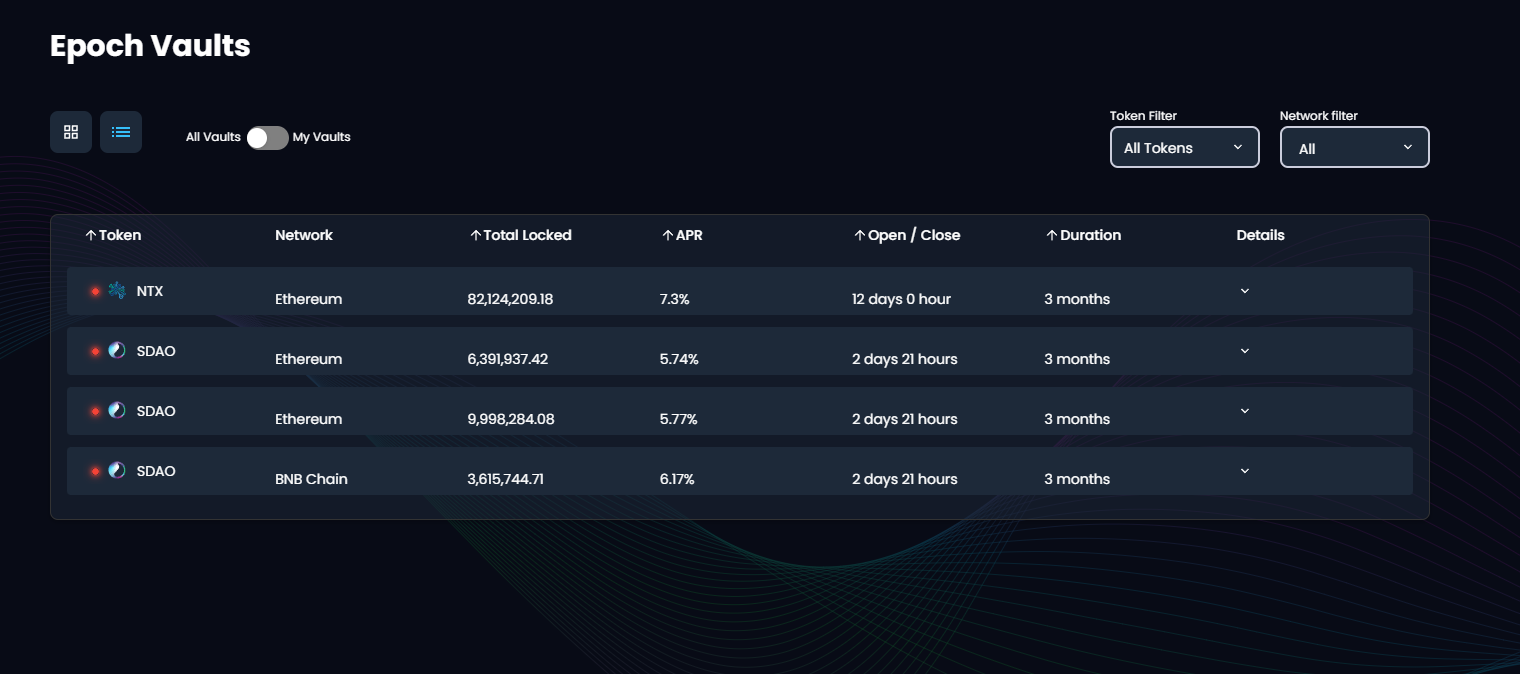Image resolution: width=1520 pixels, height=674 pixels.
Task: Switch to list view layout
Action: (121, 132)
